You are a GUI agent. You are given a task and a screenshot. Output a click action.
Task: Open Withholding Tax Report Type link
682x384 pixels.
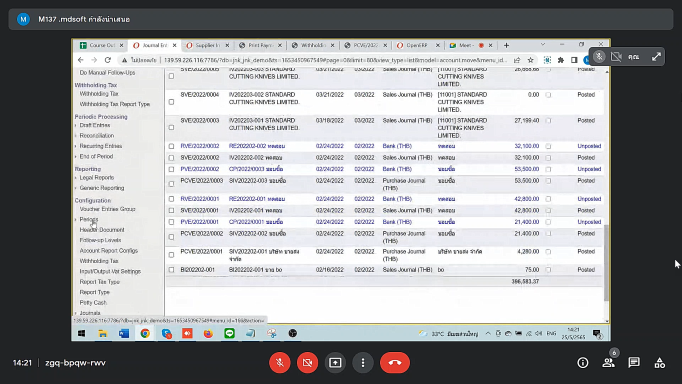click(115, 104)
